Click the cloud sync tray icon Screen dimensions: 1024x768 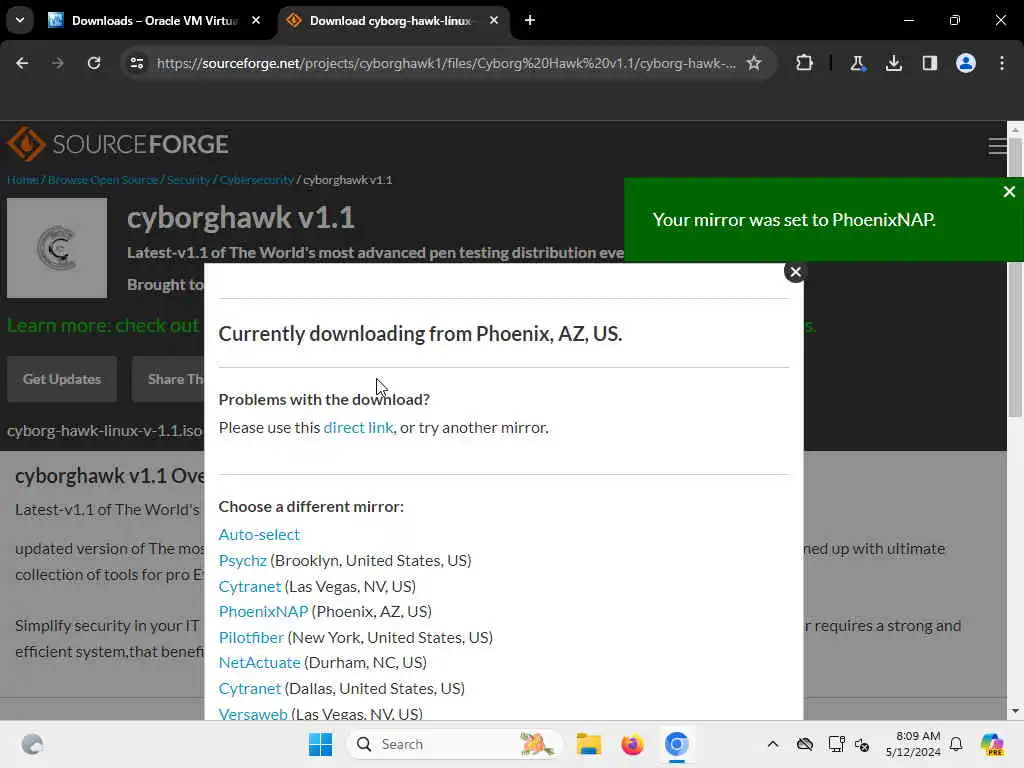805,744
